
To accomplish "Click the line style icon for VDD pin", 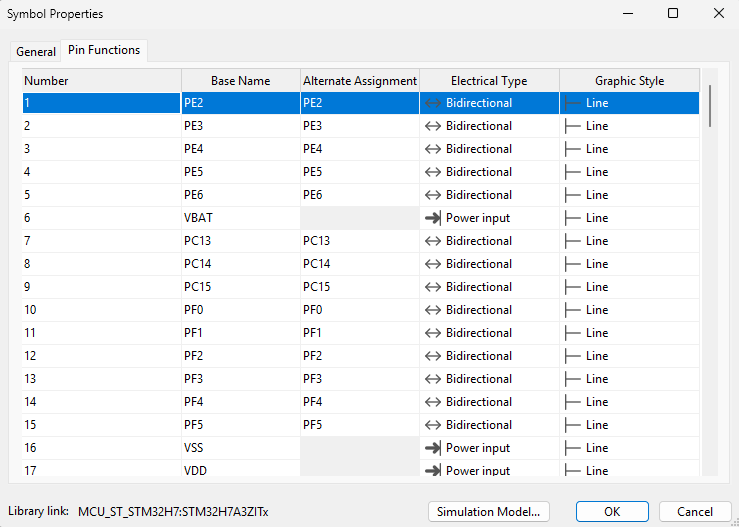I will 572,470.
